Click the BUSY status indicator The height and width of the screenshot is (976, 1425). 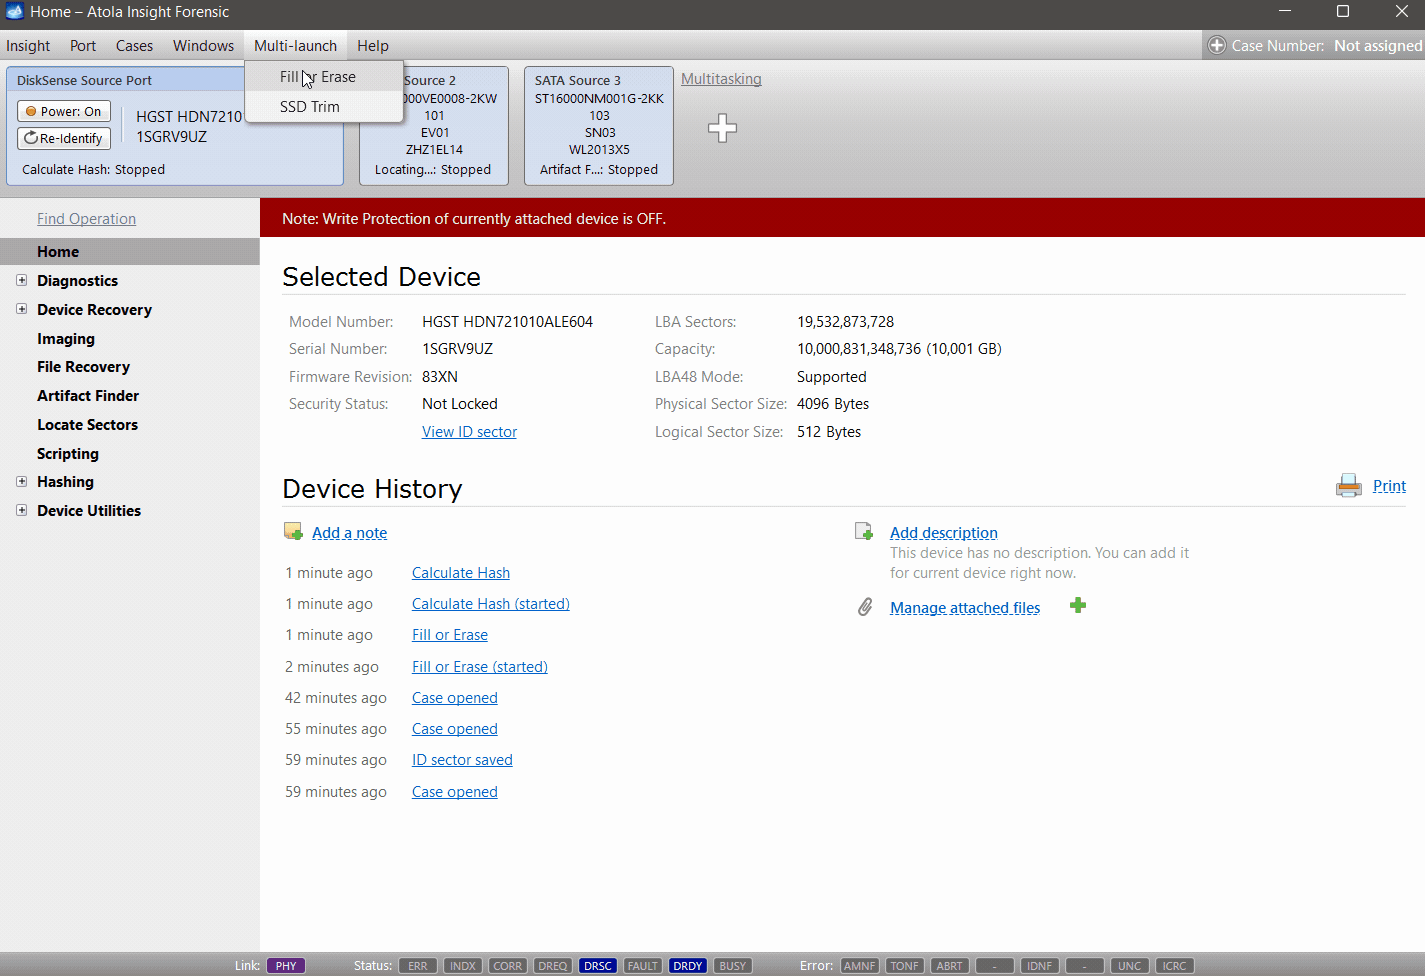coord(733,966)
